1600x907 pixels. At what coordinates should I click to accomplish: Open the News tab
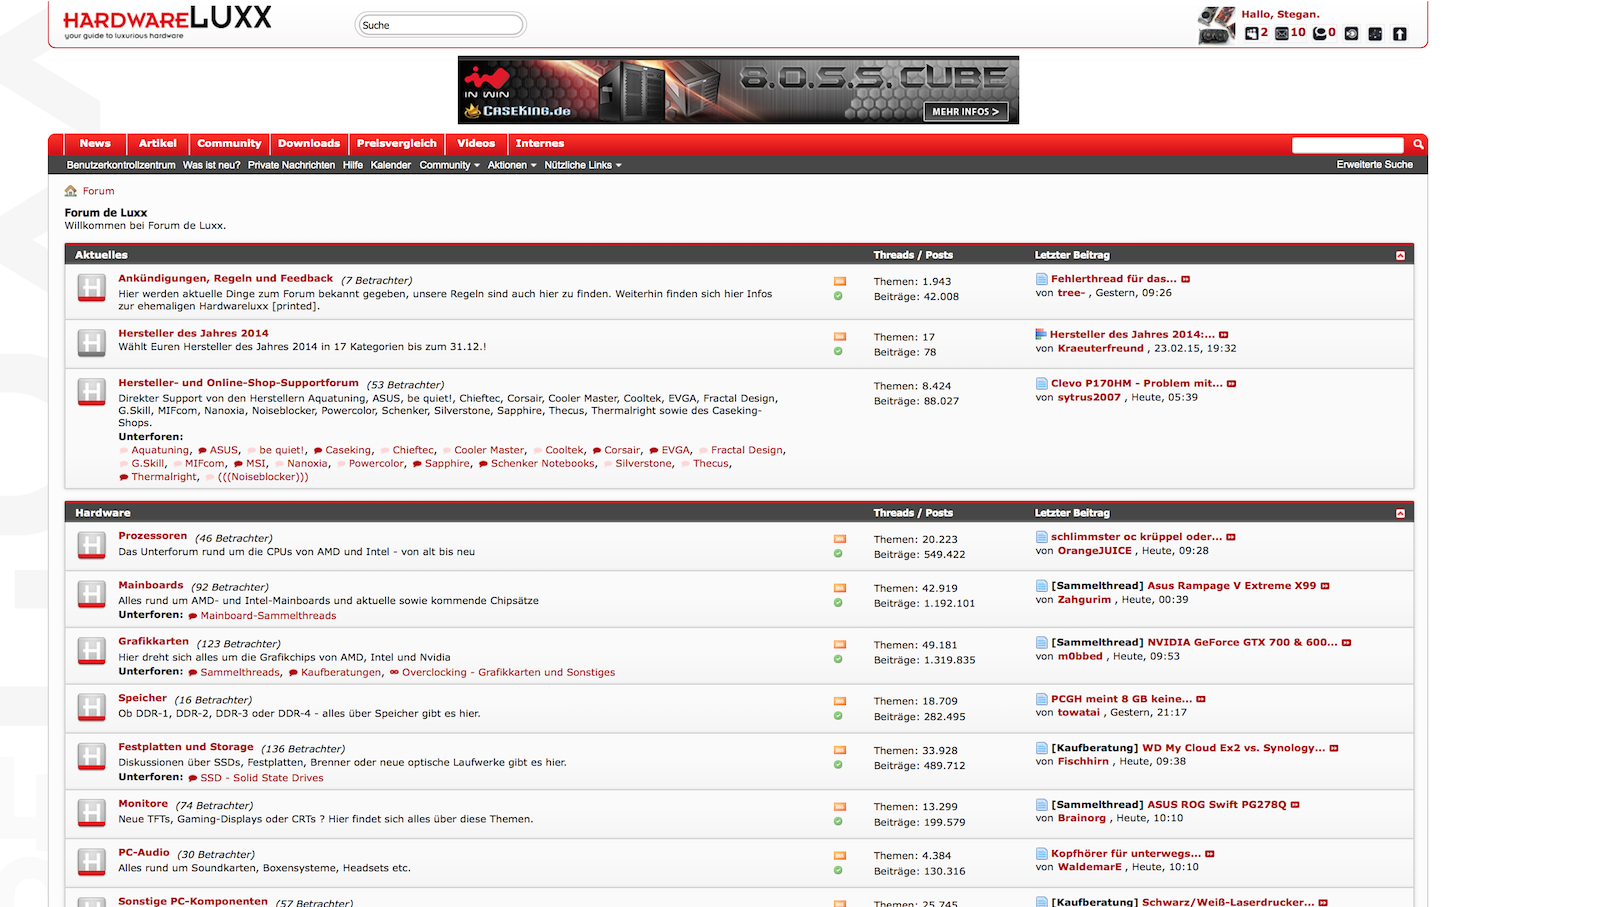coord(95,144)
